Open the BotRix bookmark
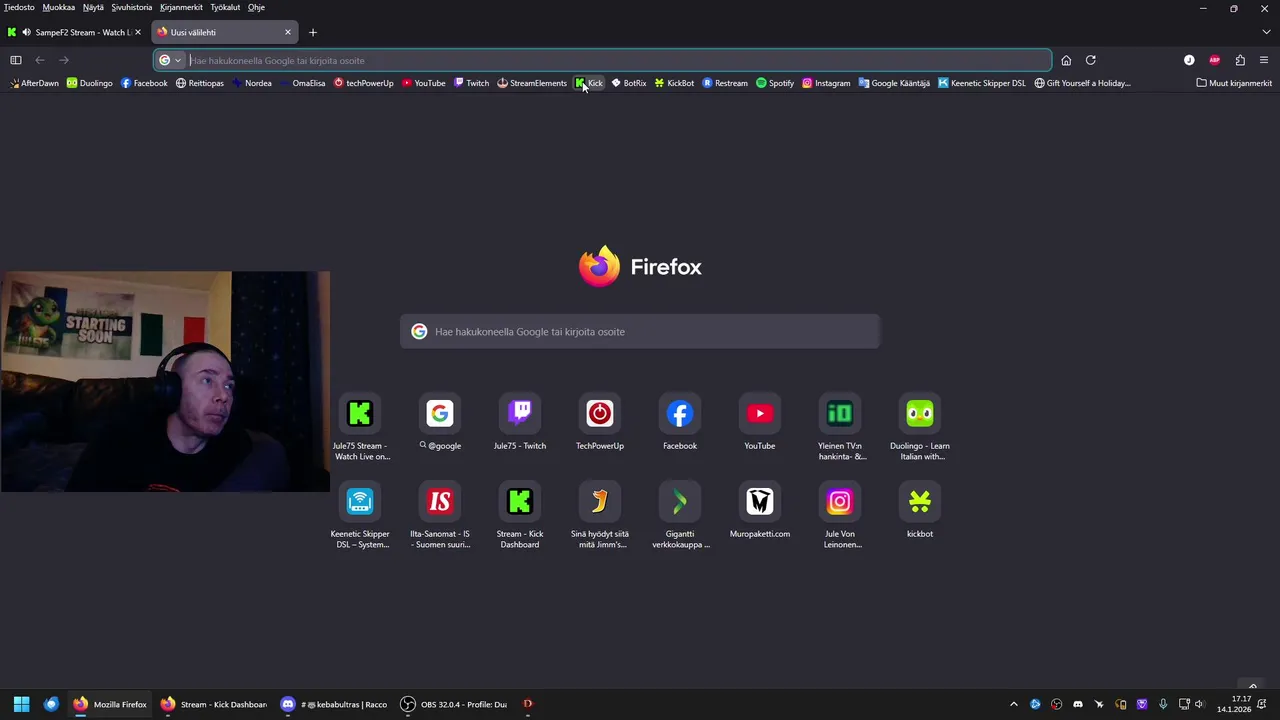This screenshot has height=720, width=1280. click(x=629, y=83)
